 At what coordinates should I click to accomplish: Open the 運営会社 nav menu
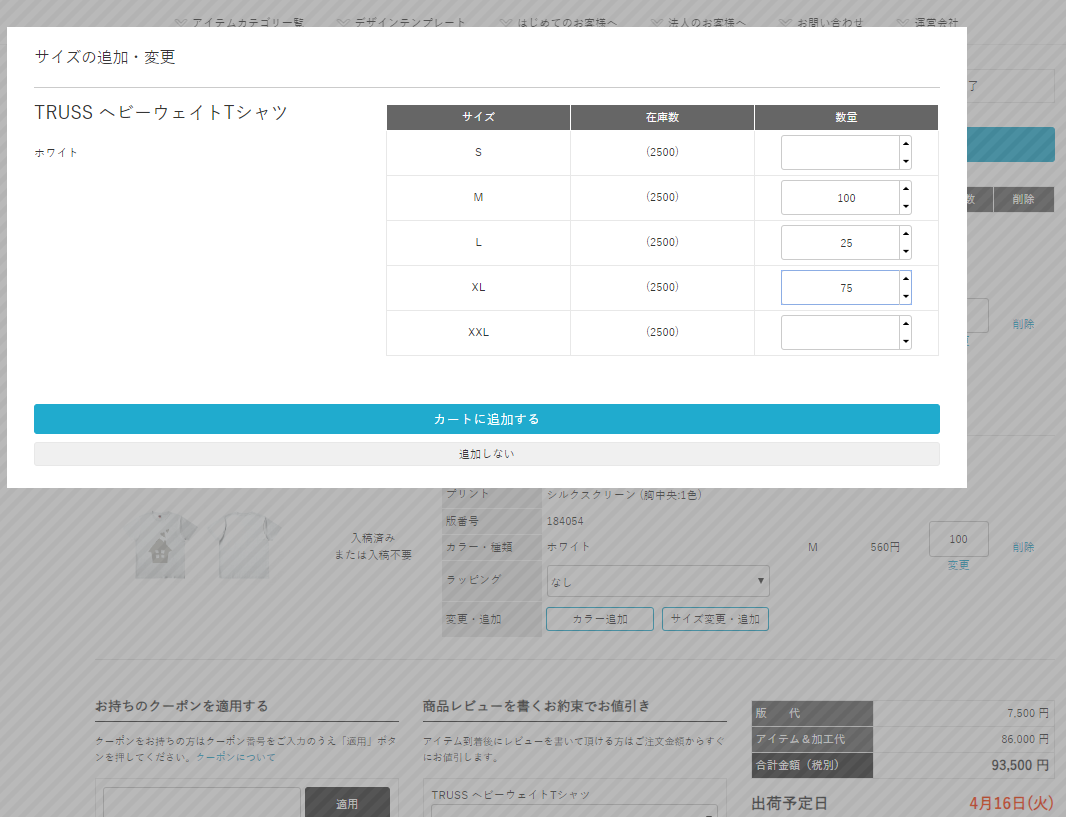pyautogui.click(x=927, y=22)
